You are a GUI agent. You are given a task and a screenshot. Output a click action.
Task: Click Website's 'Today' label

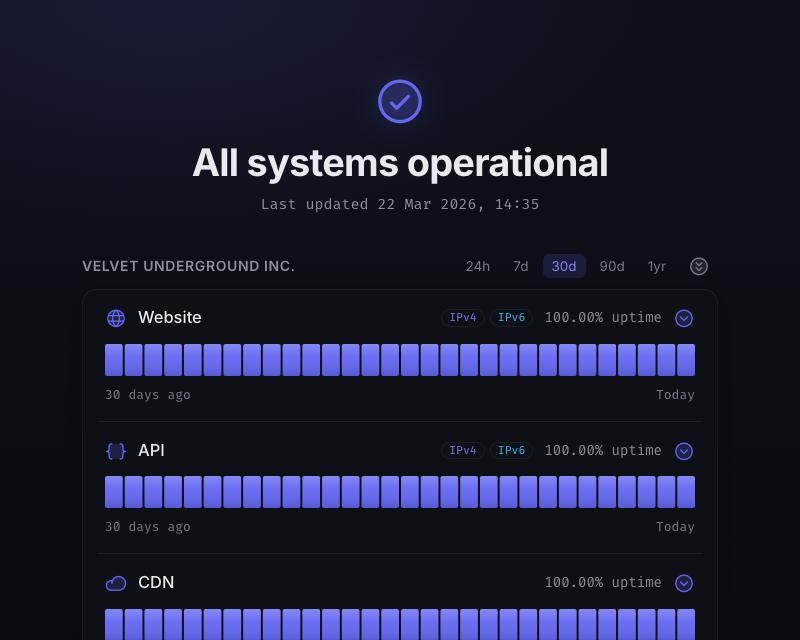coord(675,395)
